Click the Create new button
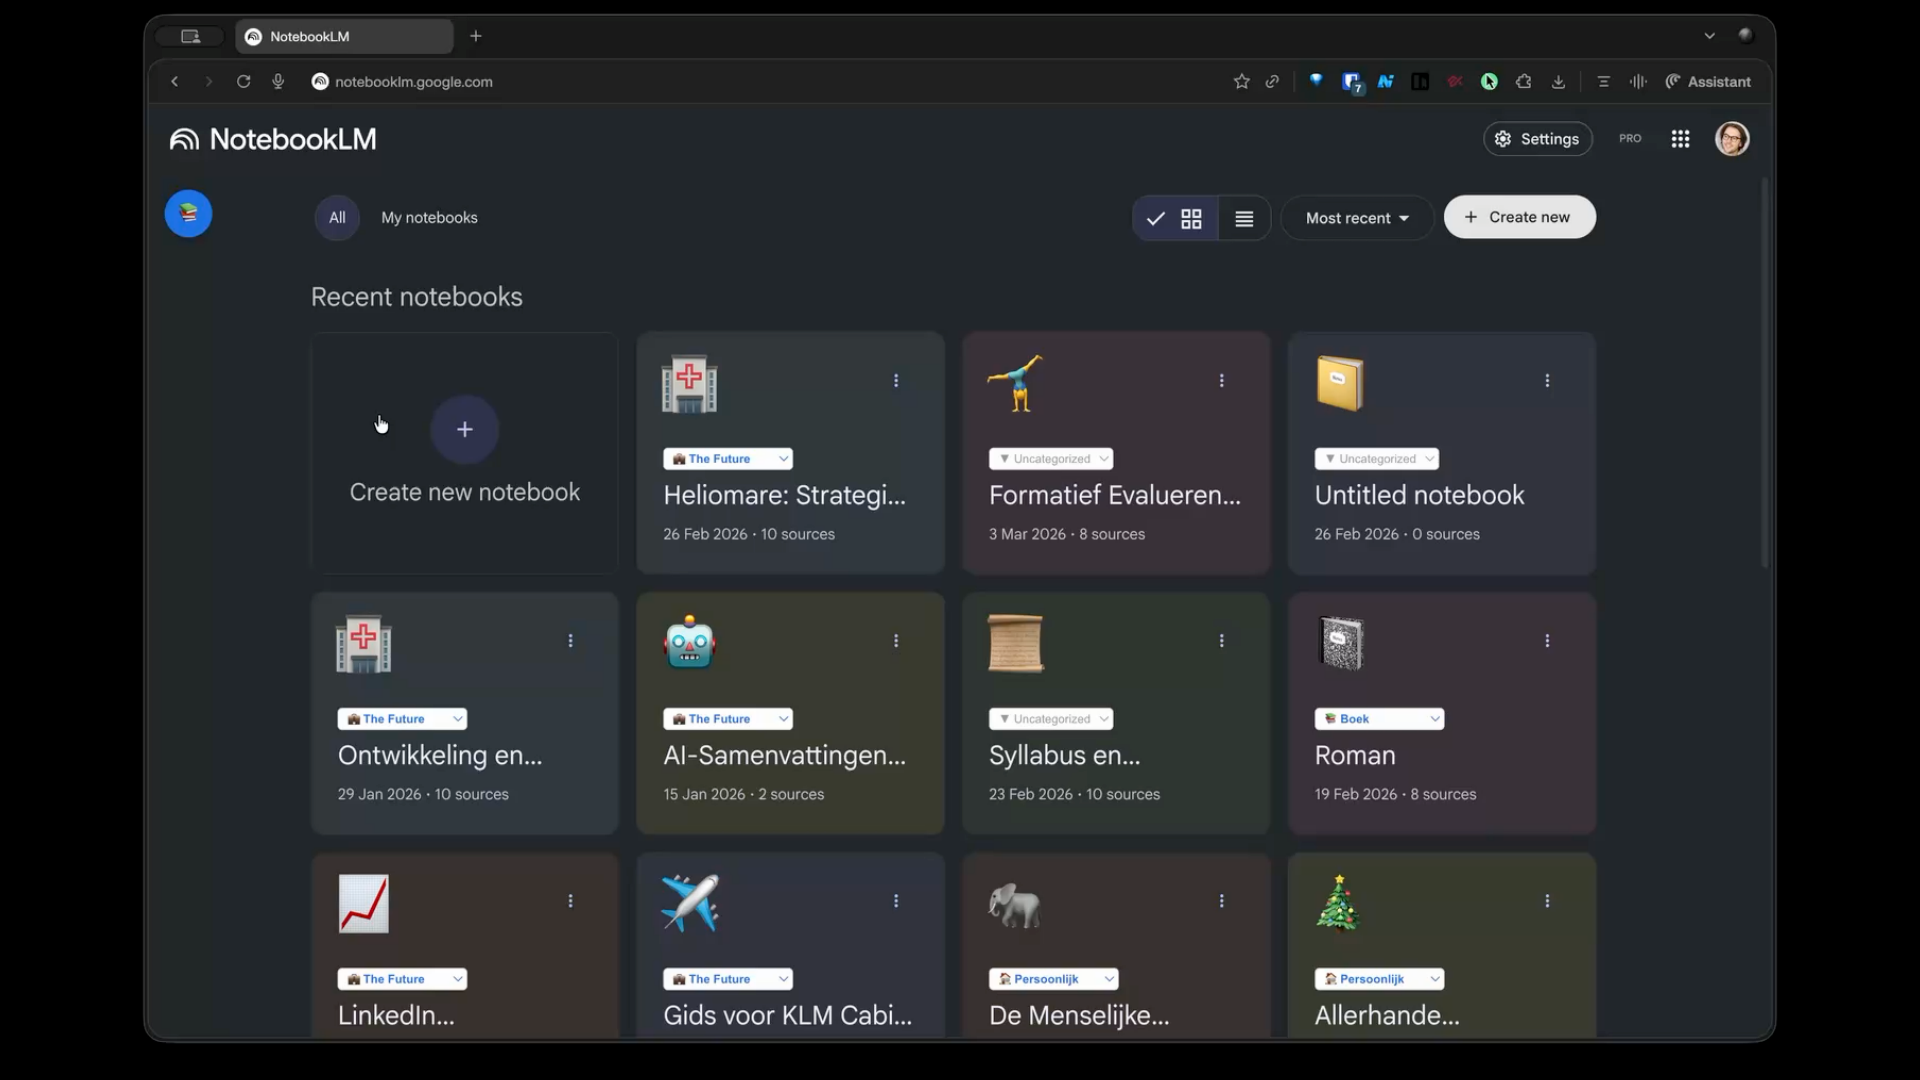1920x1080 pixels. point(1519,217)
